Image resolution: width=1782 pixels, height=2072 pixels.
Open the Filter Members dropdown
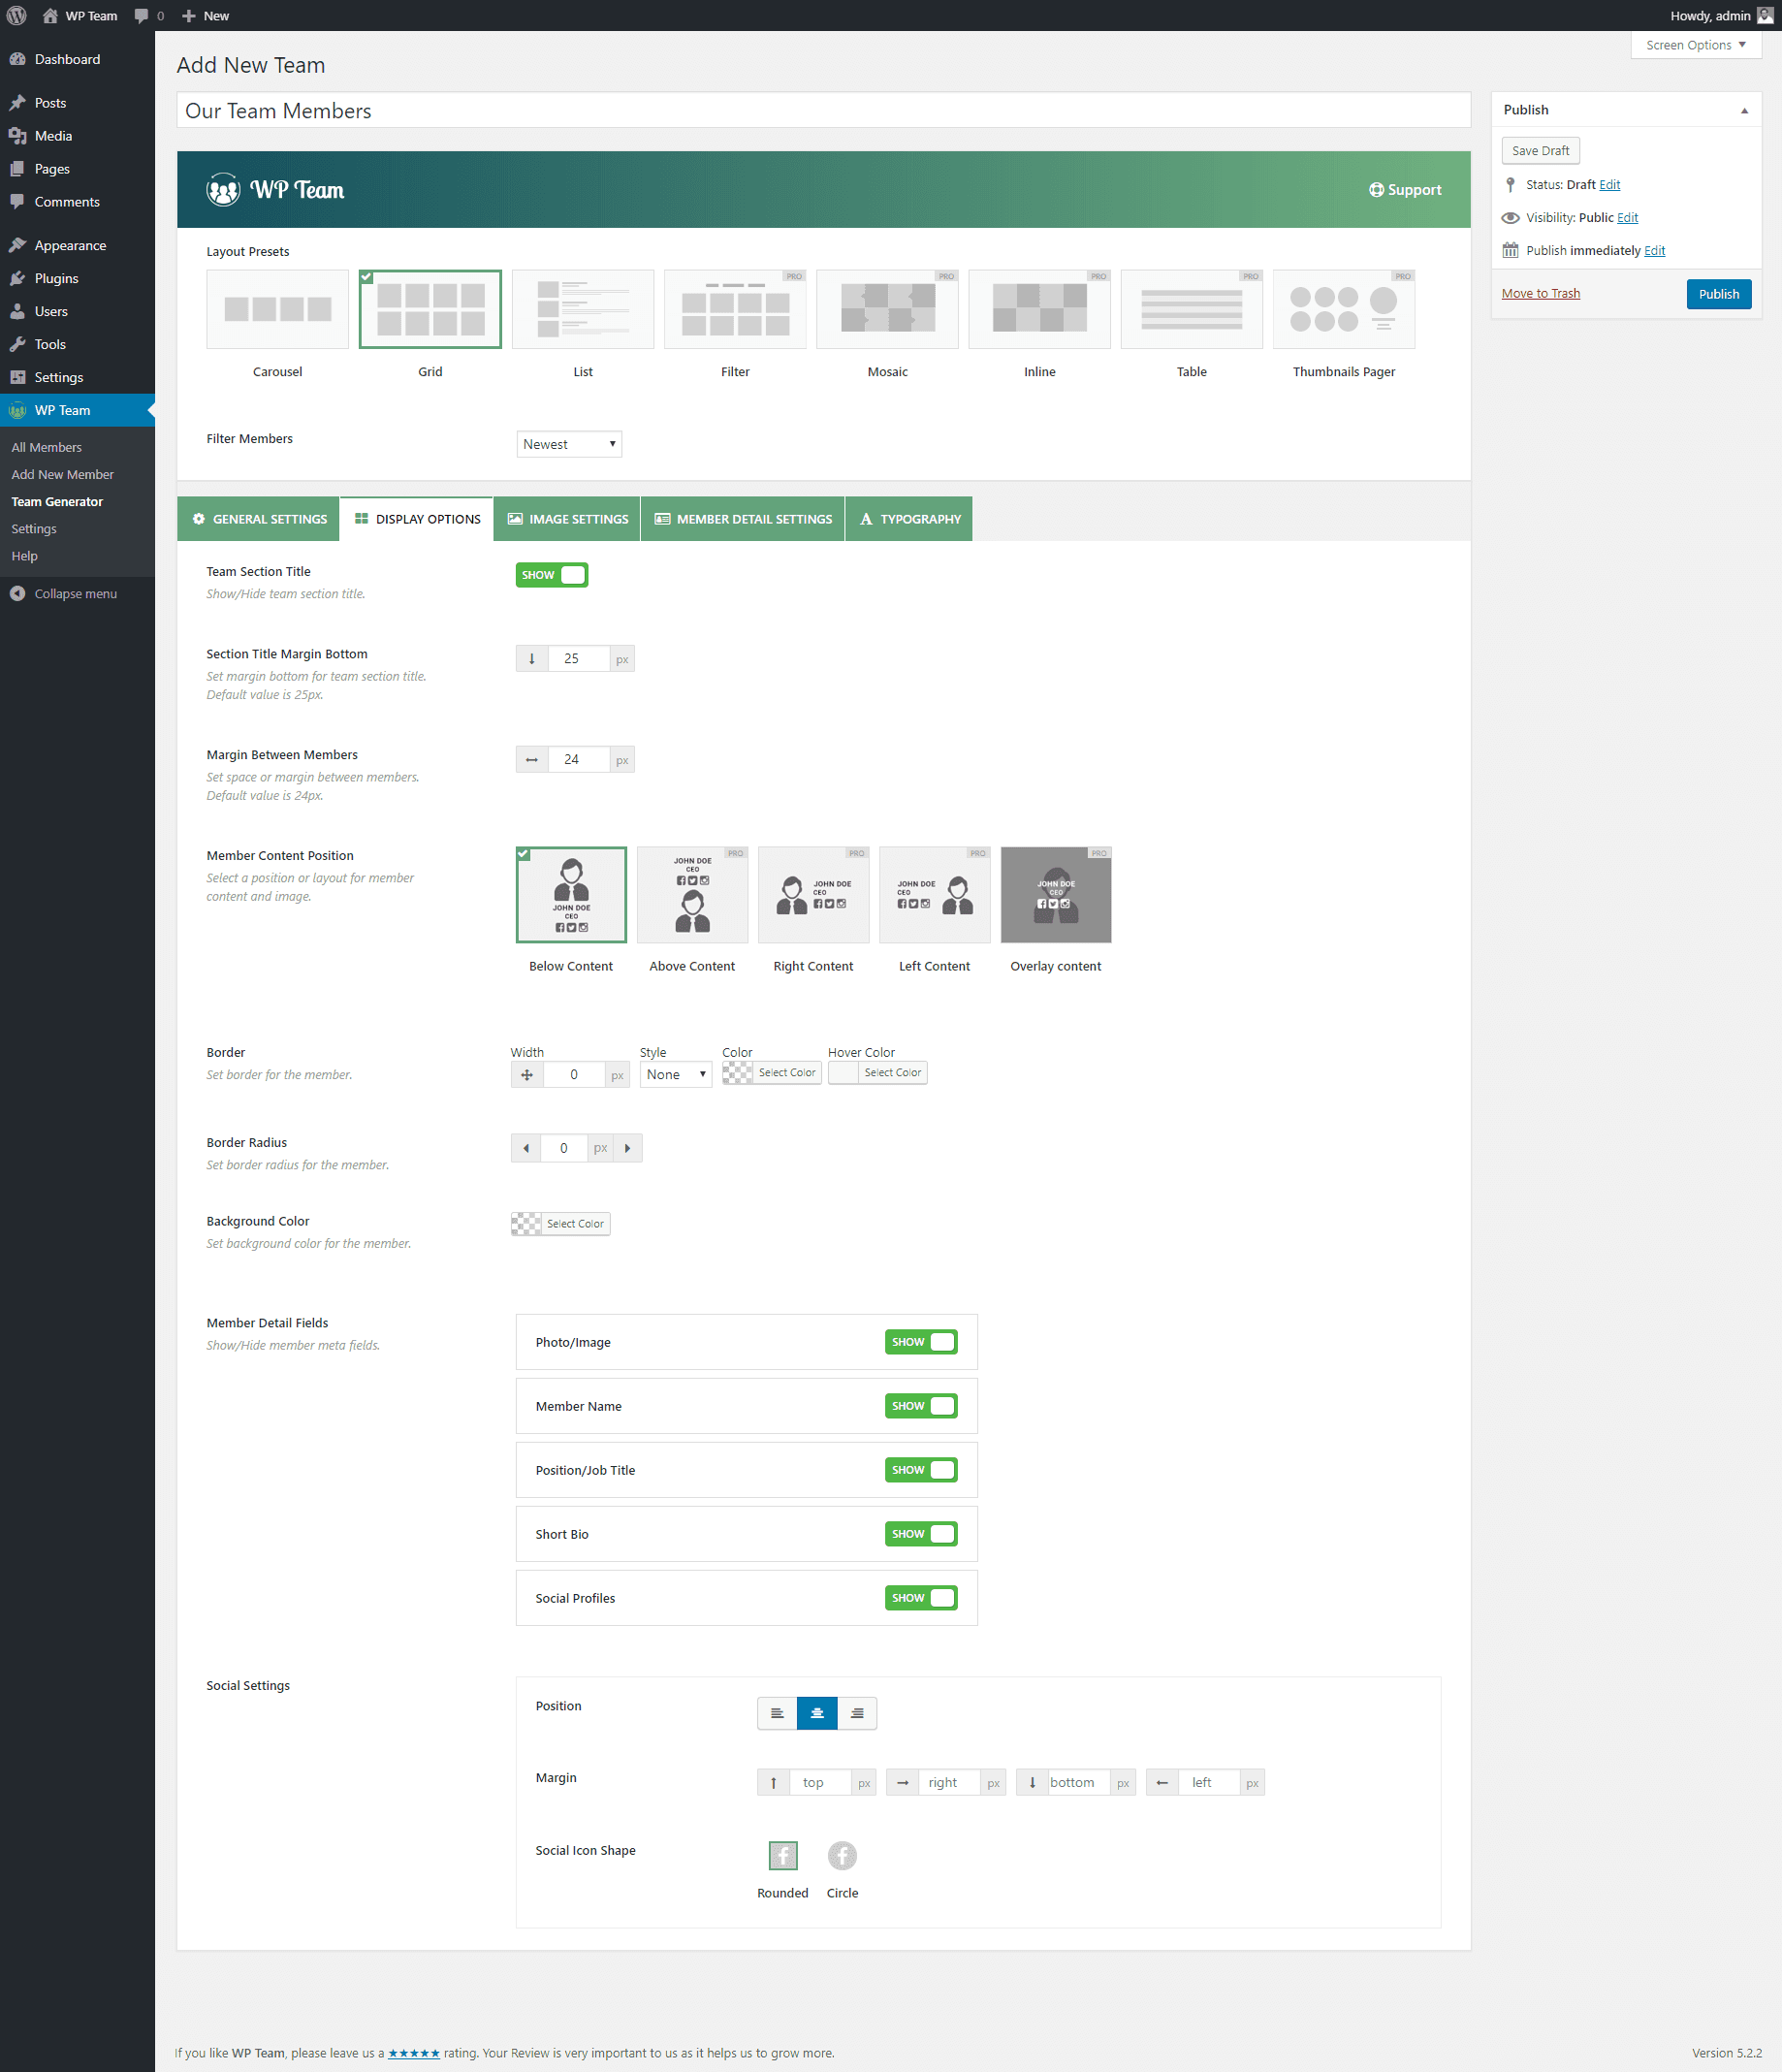click(x=568, y=444)
